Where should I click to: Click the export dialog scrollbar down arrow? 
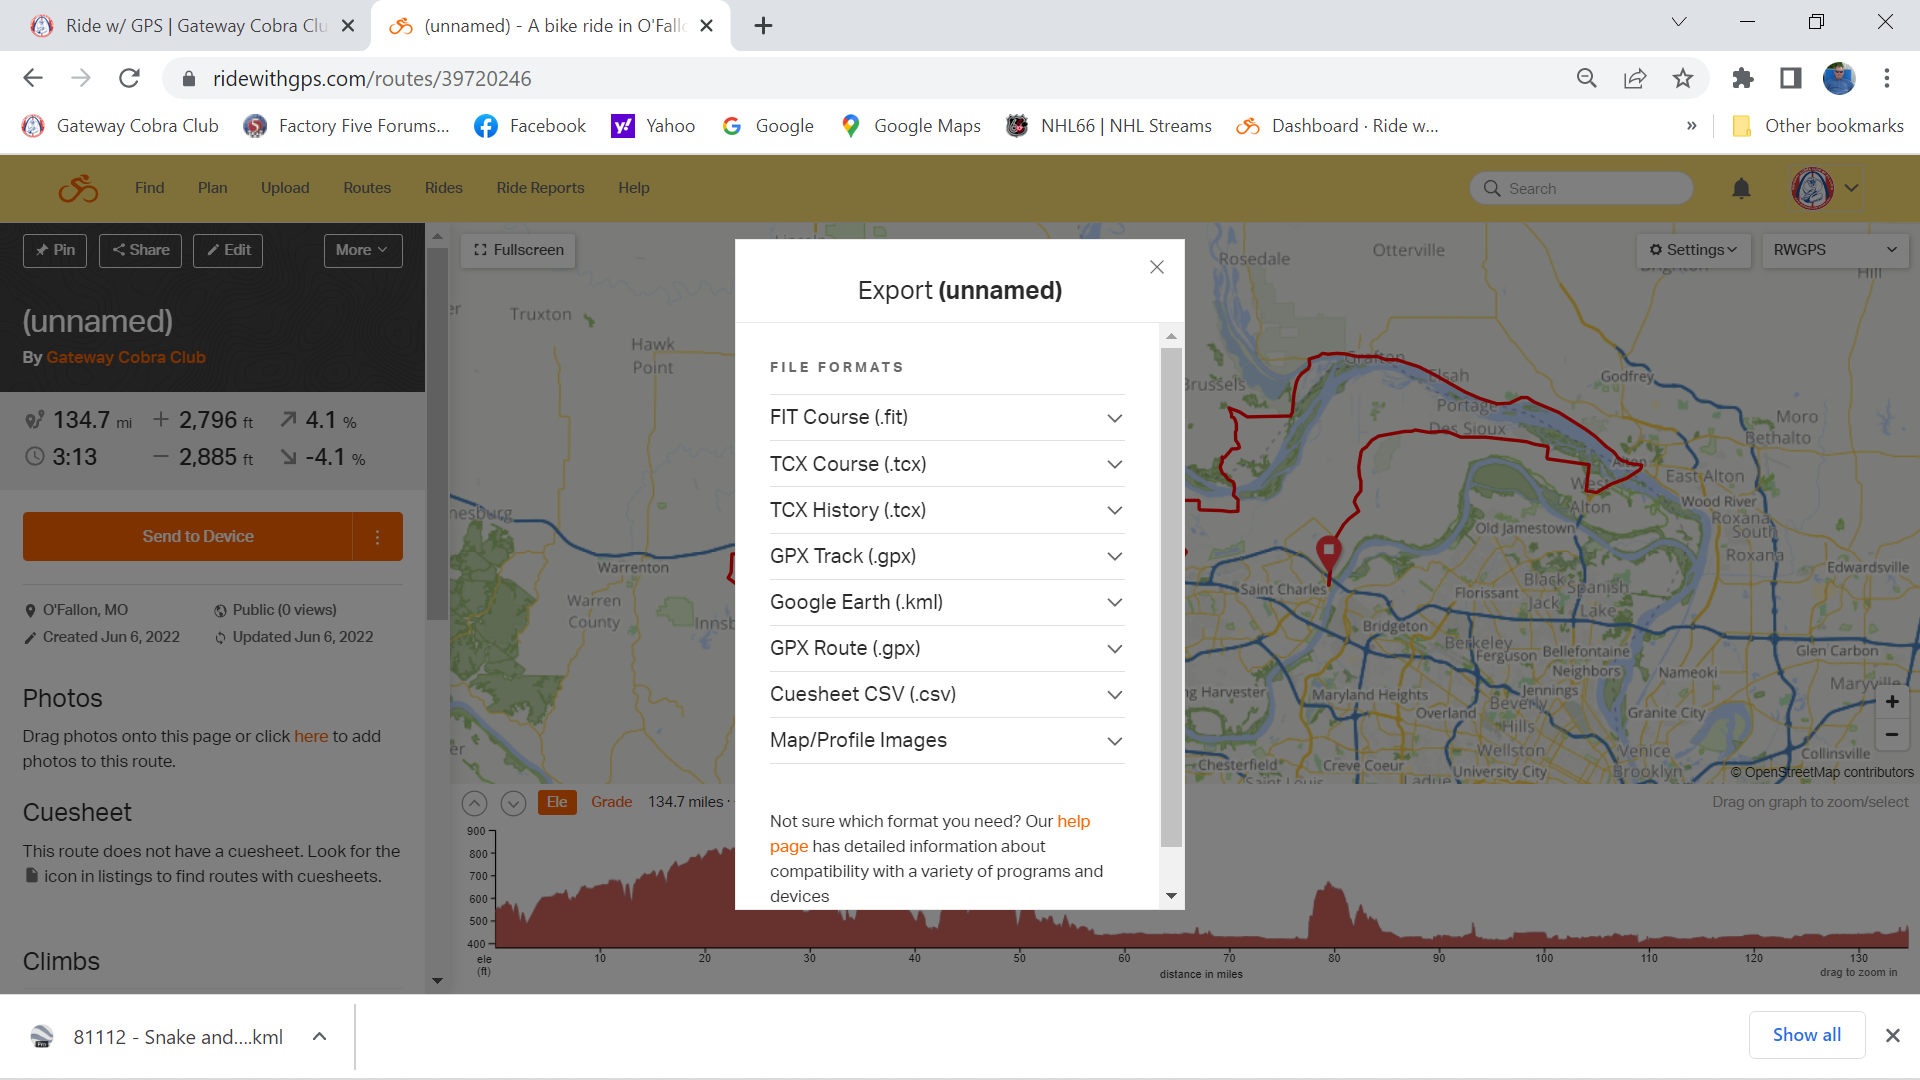1171,896
